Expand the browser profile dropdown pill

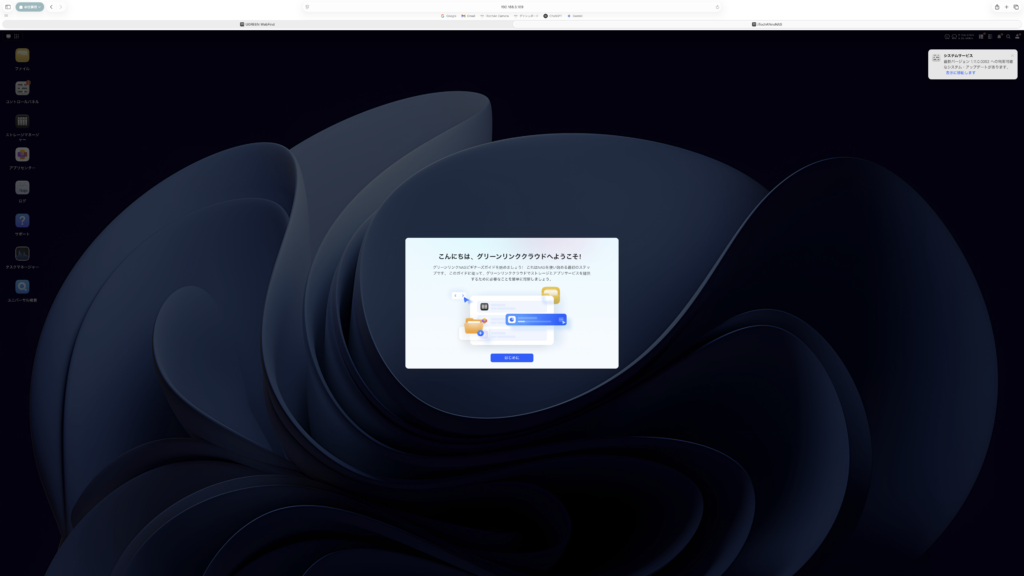coord(30,7)
